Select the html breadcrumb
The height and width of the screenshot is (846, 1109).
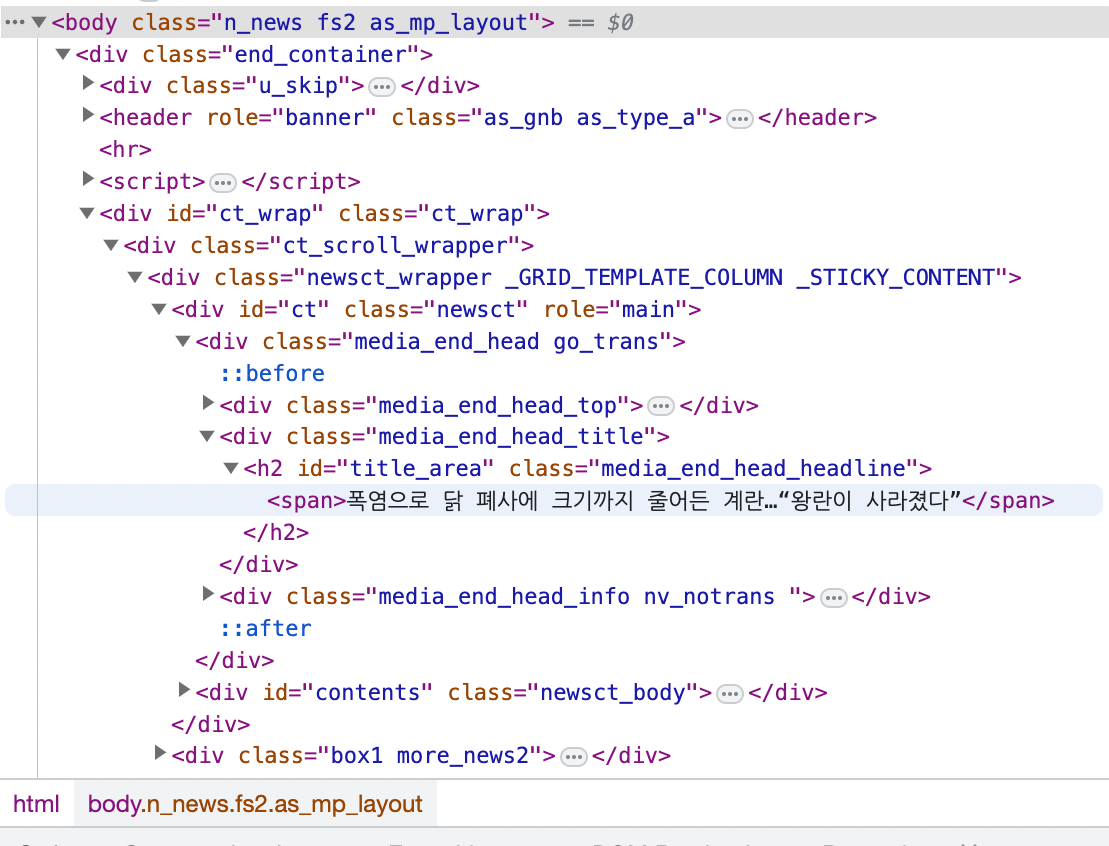click(36, 804)
